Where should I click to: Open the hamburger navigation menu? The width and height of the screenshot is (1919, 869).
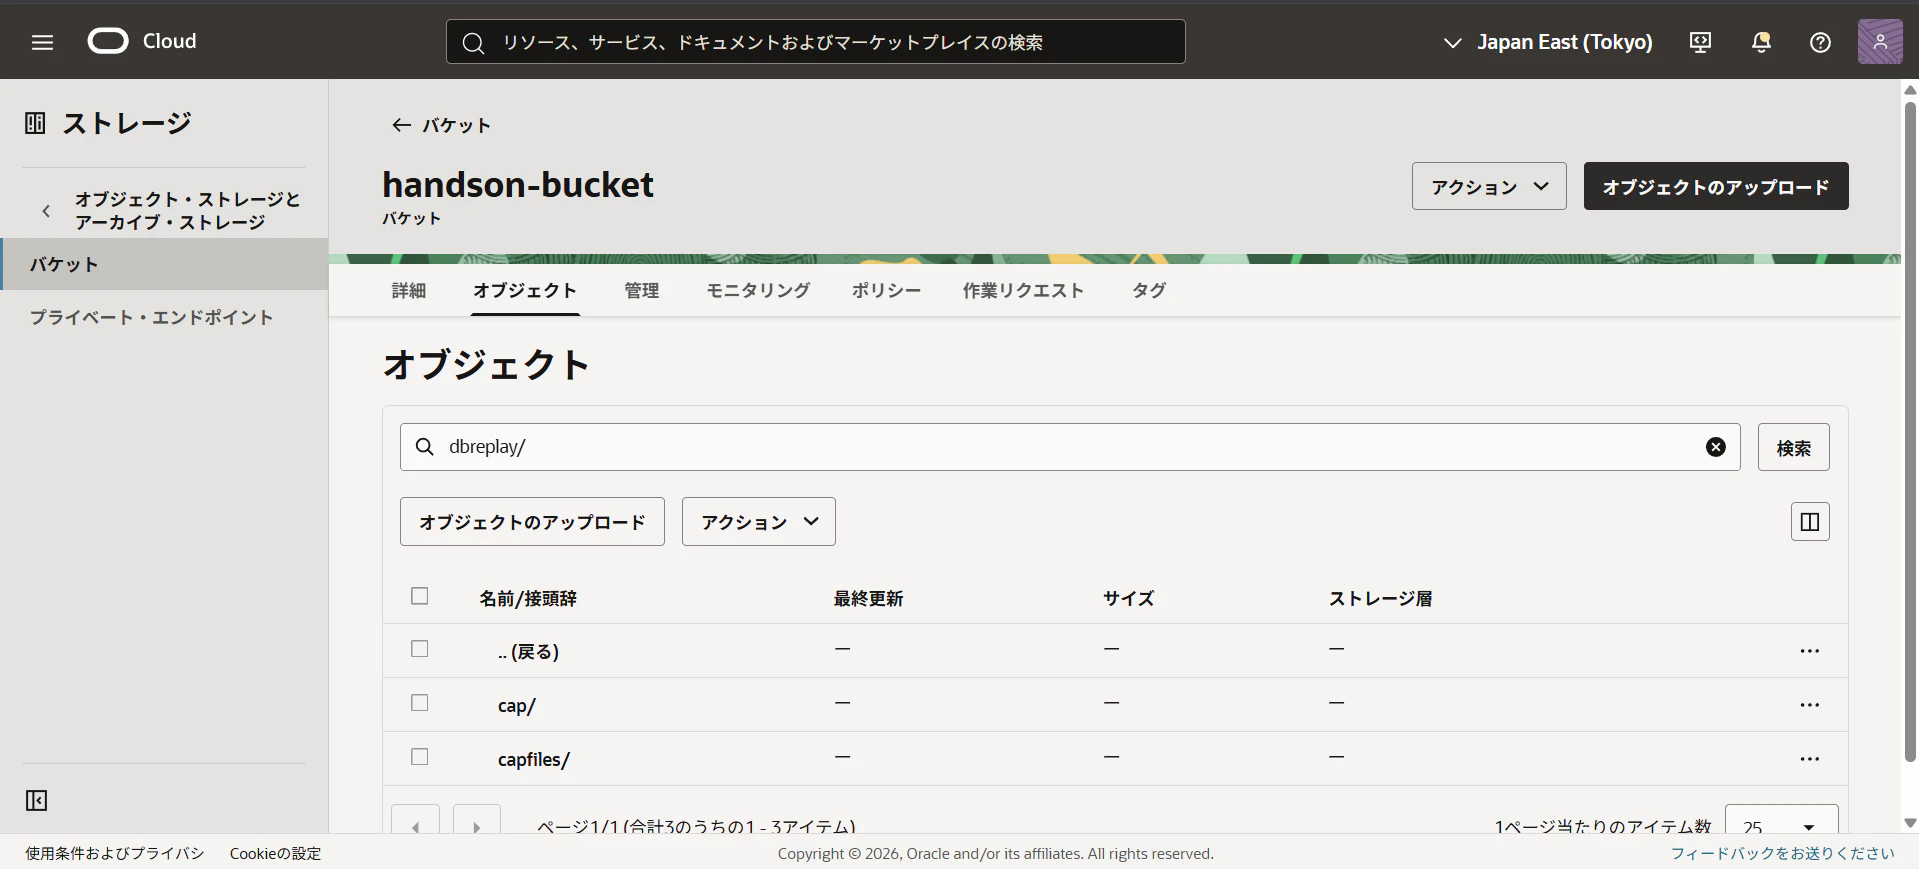click(x=42, y=42)
